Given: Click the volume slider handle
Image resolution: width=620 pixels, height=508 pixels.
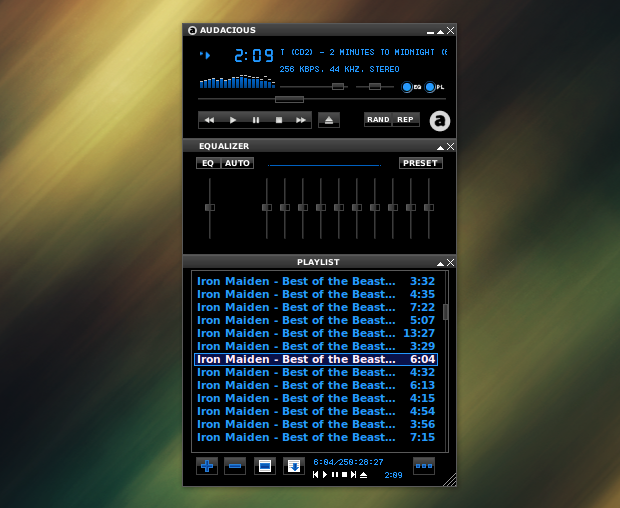Looking at the screenshot, I should 338,87.
